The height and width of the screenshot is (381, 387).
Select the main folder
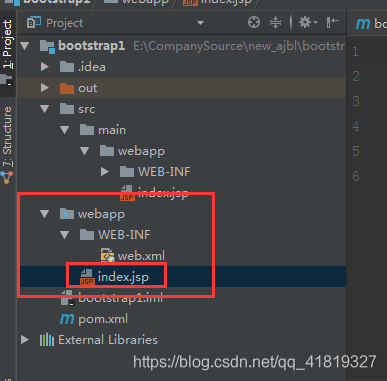pyautogui.click(x=112, y=130)
